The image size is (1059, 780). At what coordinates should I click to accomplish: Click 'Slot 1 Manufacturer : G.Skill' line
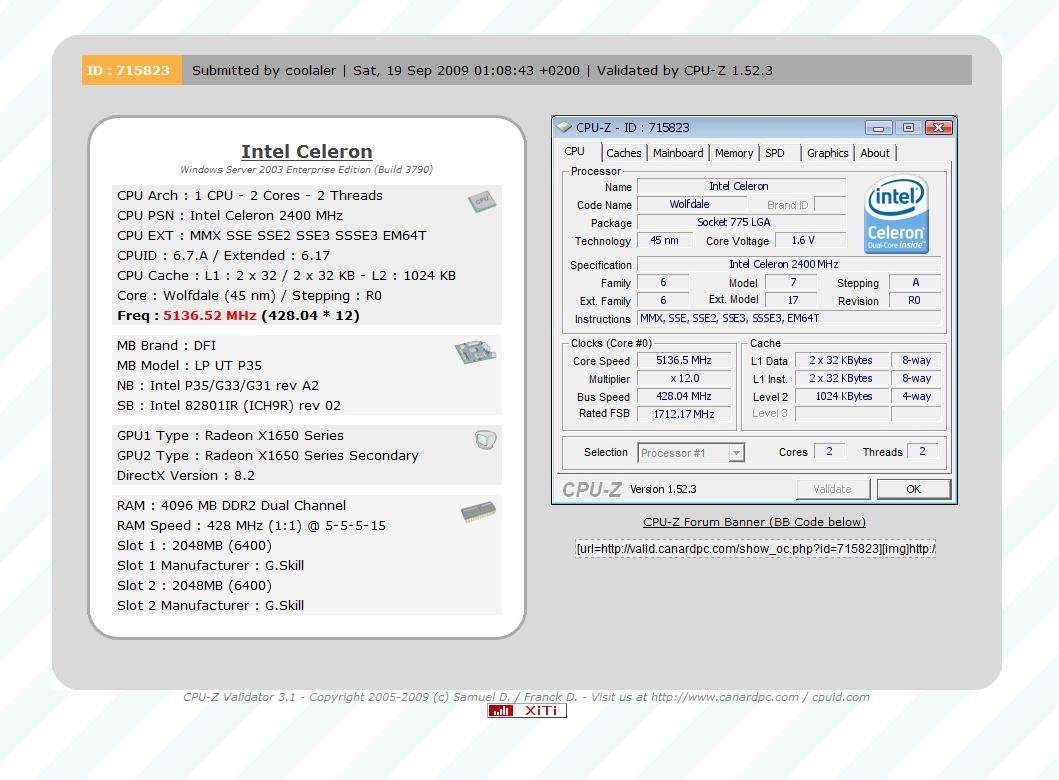(210, 565)
